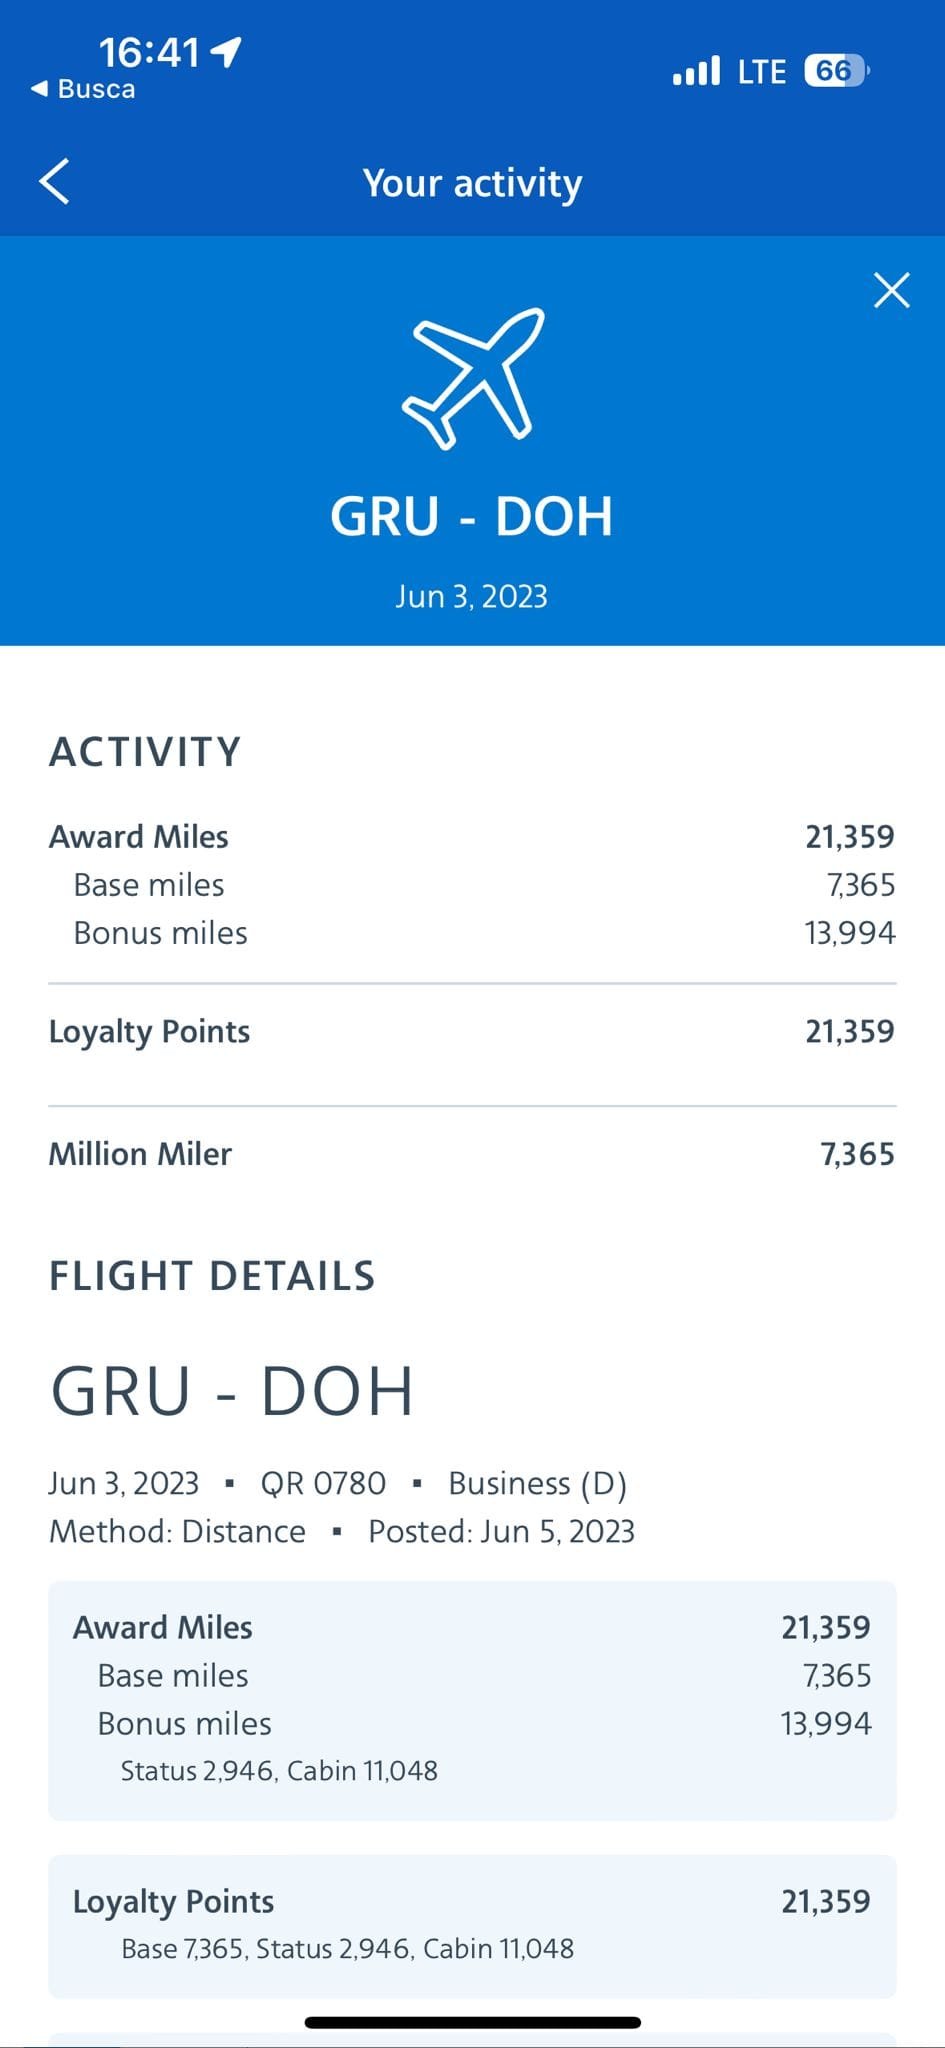Tap the home indicator bar at bottom
Image resolution: width=945 pixels, height=2048 pixels.
(x=472, y=2023)
